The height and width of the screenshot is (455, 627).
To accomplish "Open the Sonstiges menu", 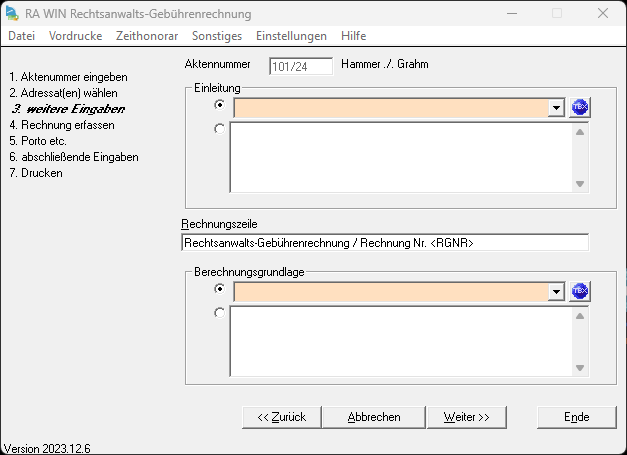I will pos(217,36).
